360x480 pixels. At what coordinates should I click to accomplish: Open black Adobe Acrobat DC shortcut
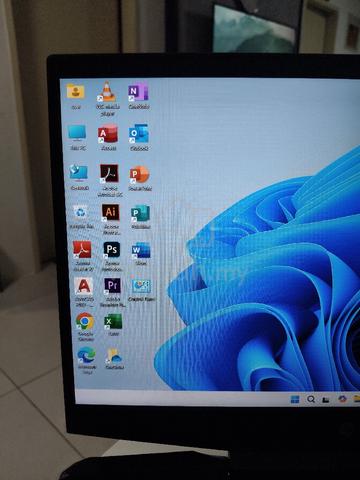(x=109, y=173)
